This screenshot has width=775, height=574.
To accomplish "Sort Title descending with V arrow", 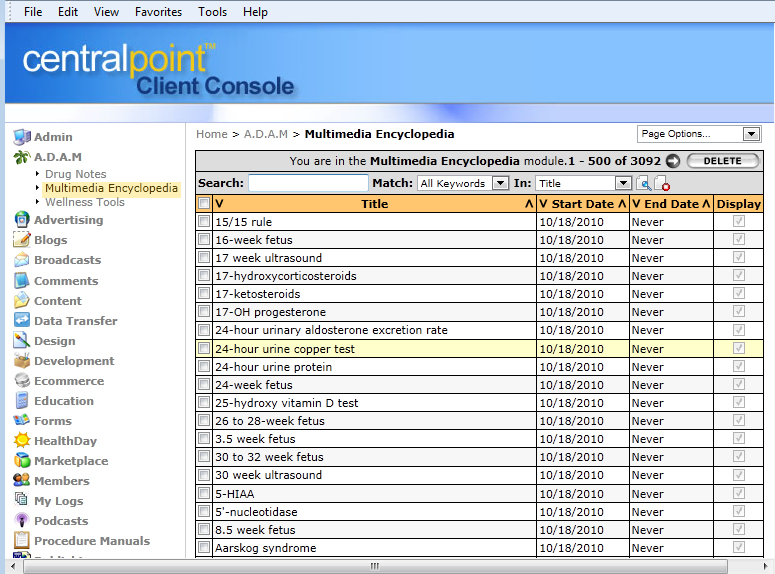I will click(x=219, y=204).
